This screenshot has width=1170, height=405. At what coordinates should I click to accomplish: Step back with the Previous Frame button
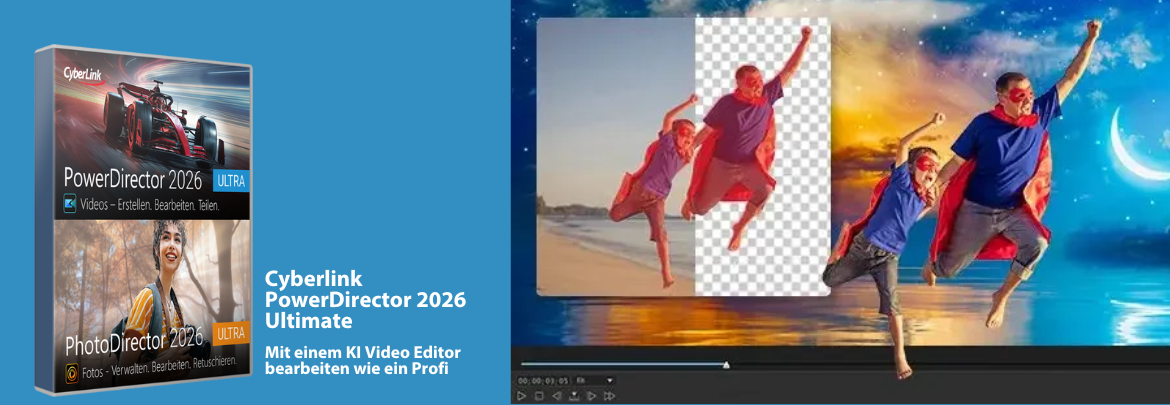tap(556, 396)
